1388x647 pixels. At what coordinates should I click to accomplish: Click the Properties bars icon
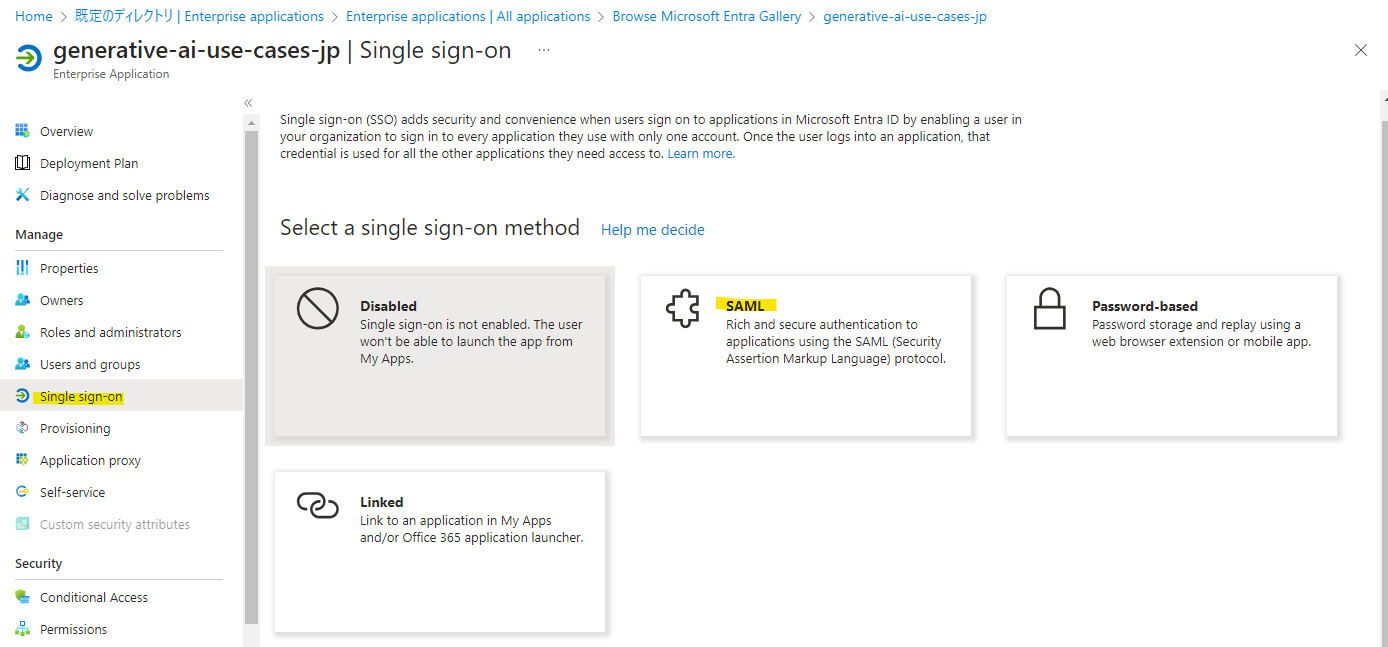23,268
